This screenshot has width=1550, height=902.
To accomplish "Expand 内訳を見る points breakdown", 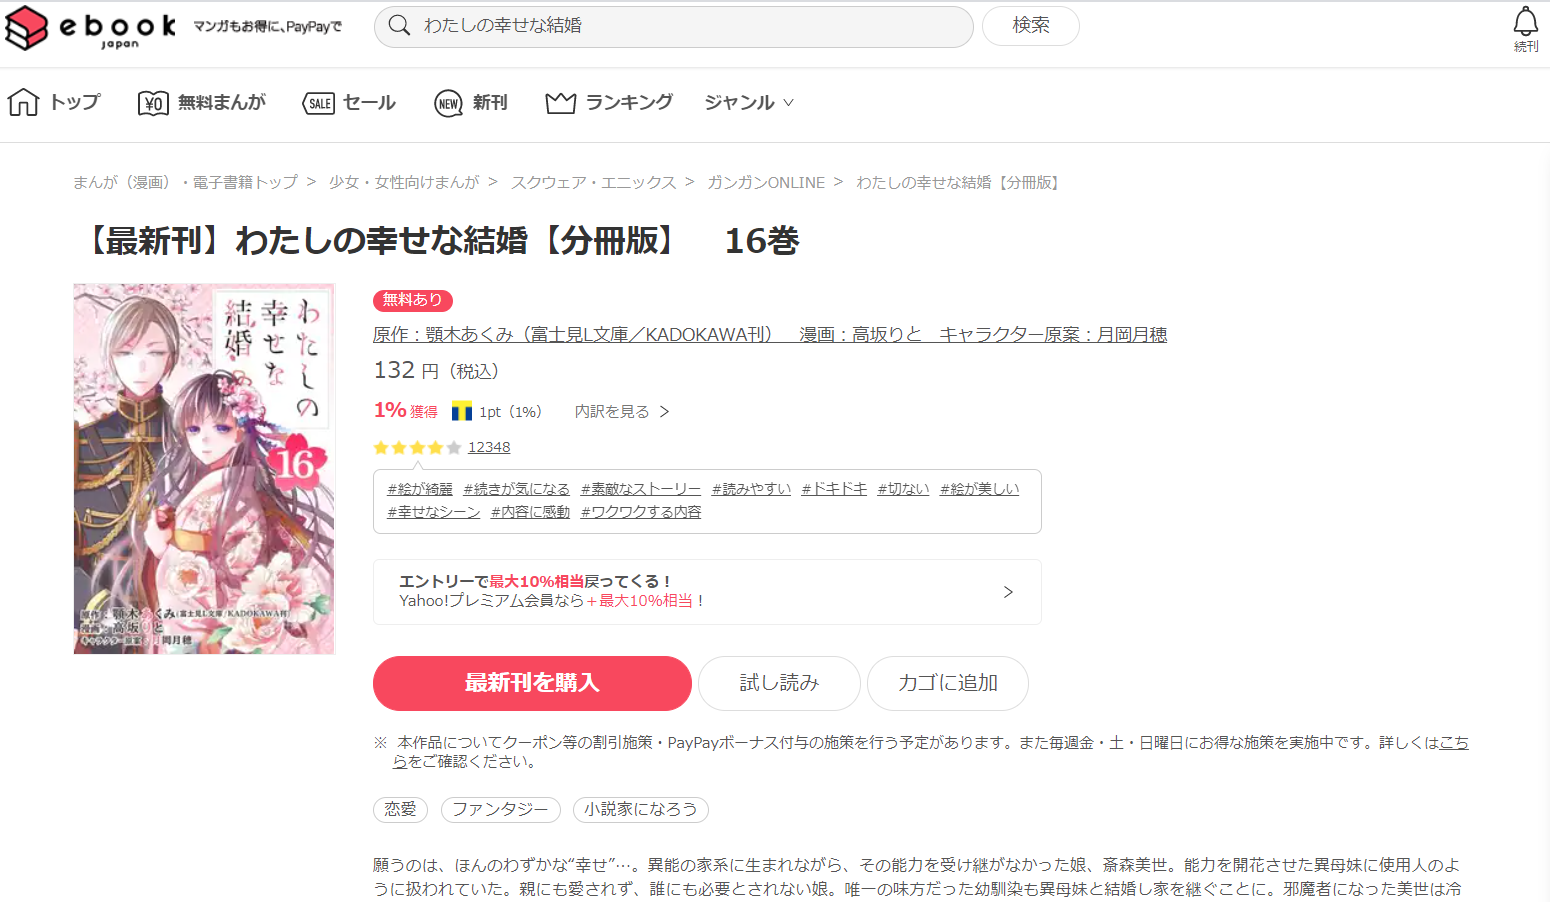I will tap(621, 411).
